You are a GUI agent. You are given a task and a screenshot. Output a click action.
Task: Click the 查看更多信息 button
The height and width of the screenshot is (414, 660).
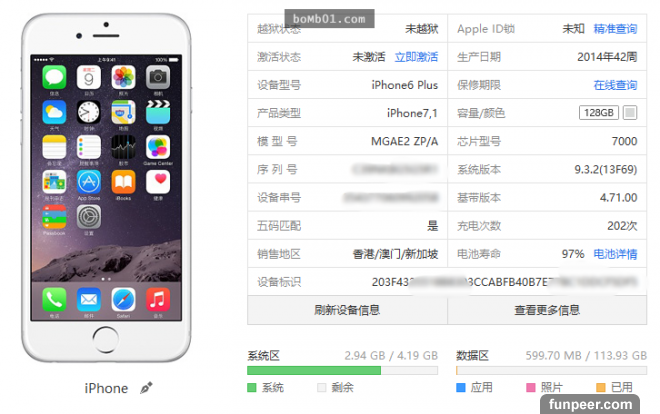tap(547, 310)
